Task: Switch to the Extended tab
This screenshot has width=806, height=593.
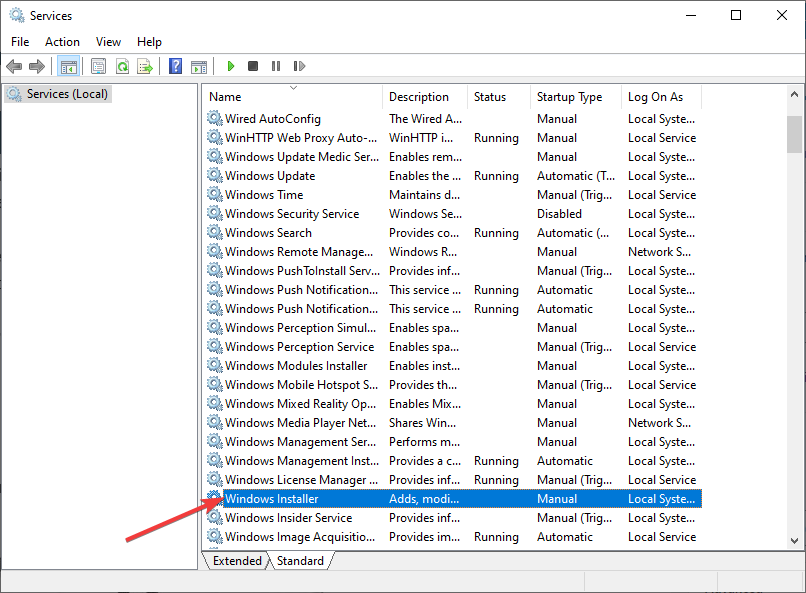Action: click(x=237, y=561)
